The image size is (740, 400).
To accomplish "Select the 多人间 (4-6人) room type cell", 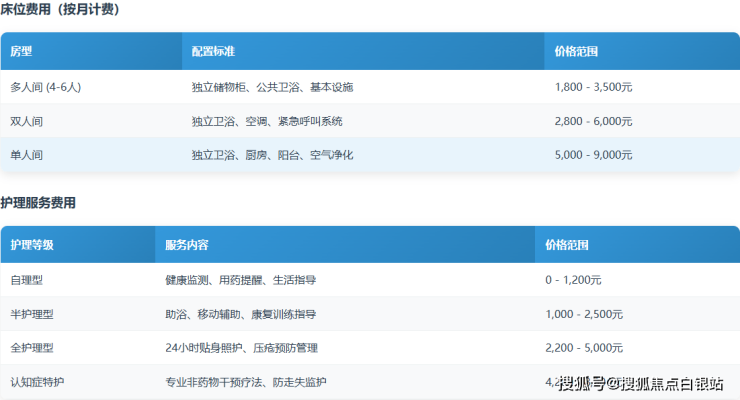I will coord(45,87).
